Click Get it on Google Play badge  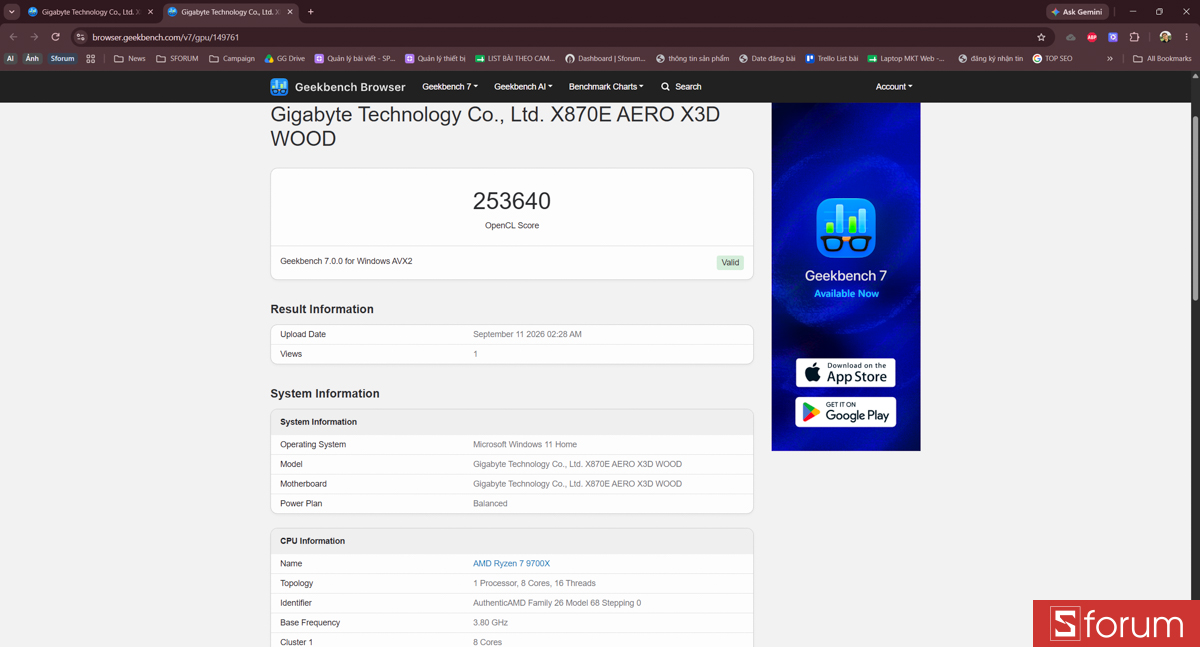click(x=846, y=412)
